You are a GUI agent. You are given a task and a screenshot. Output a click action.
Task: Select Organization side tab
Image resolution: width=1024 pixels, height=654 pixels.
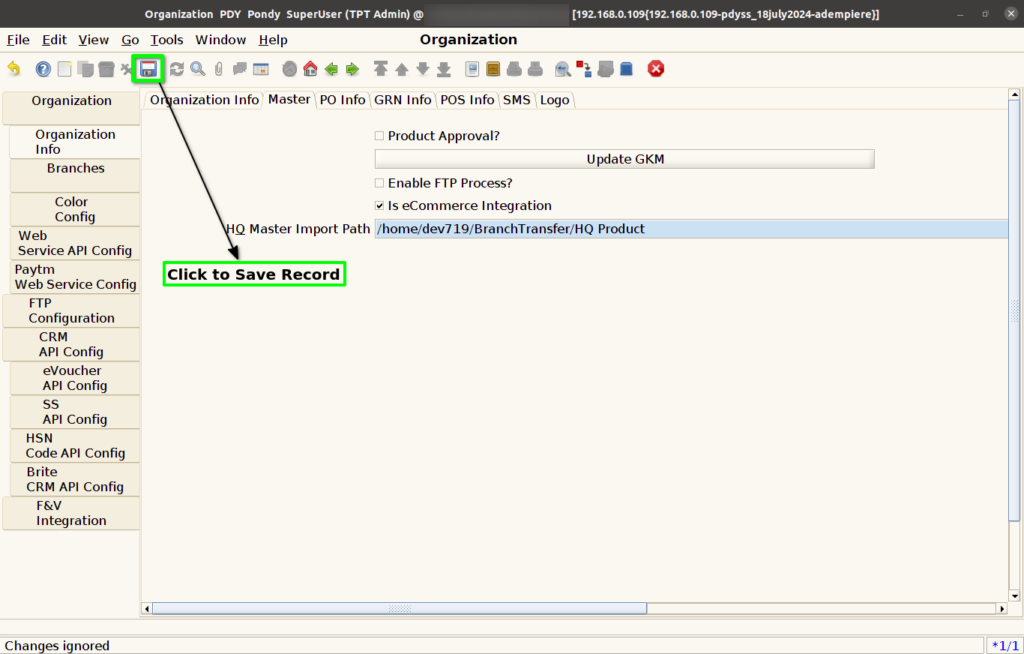click(72, 108)
